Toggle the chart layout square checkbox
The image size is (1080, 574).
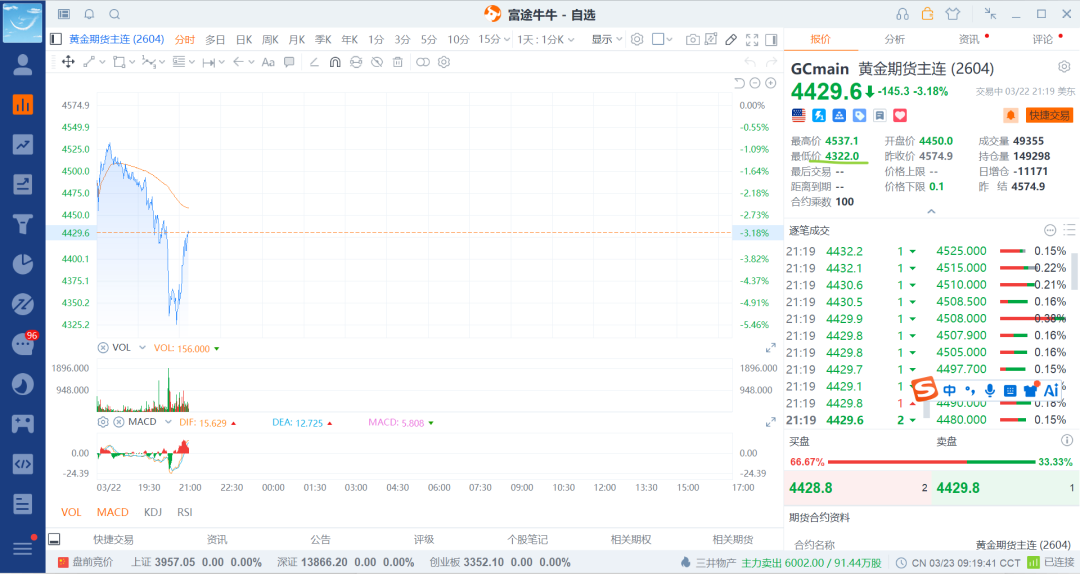pyautogui.click(x=658, y=39)
